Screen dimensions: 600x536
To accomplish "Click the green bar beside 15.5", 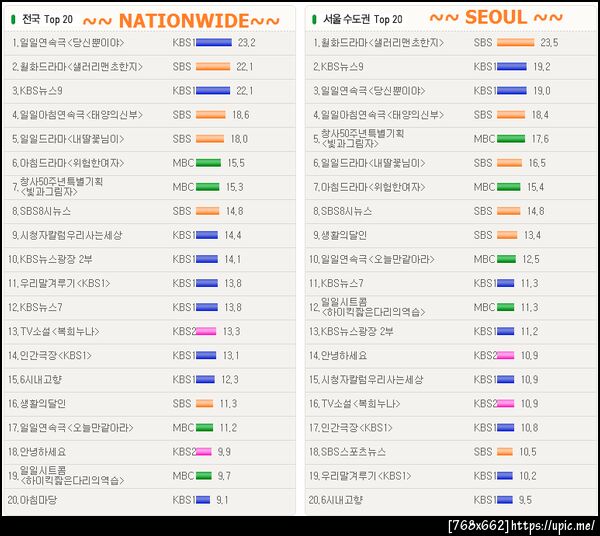I will (x=208, y=163).
